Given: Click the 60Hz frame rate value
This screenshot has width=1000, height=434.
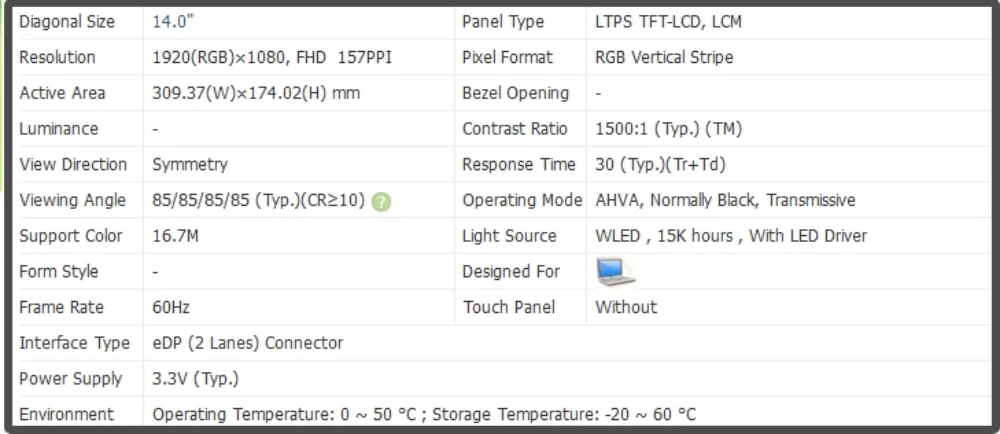Looking at the screenshot, I should (171, 307).
